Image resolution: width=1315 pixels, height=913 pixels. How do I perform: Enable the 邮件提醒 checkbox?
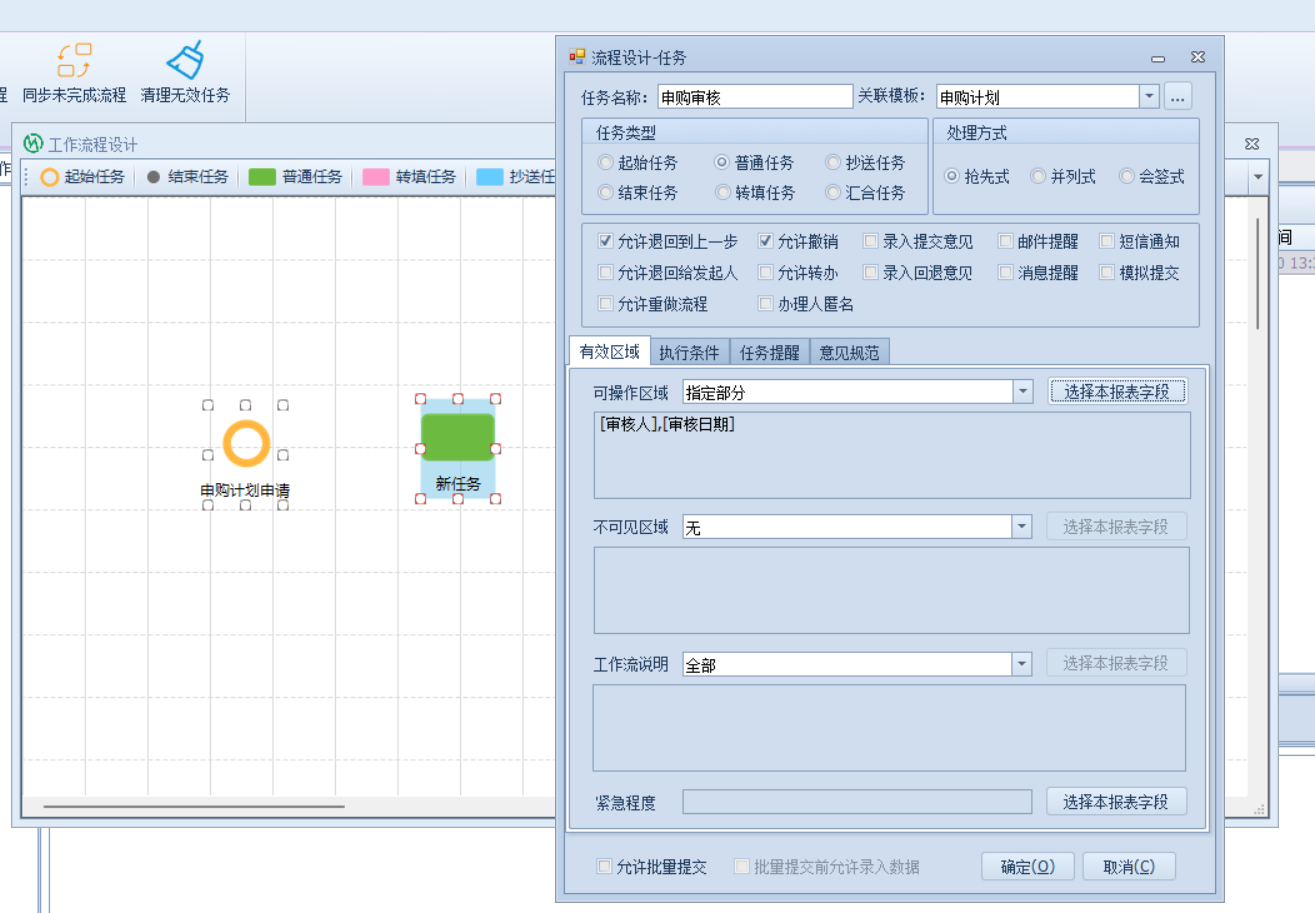1006,241
